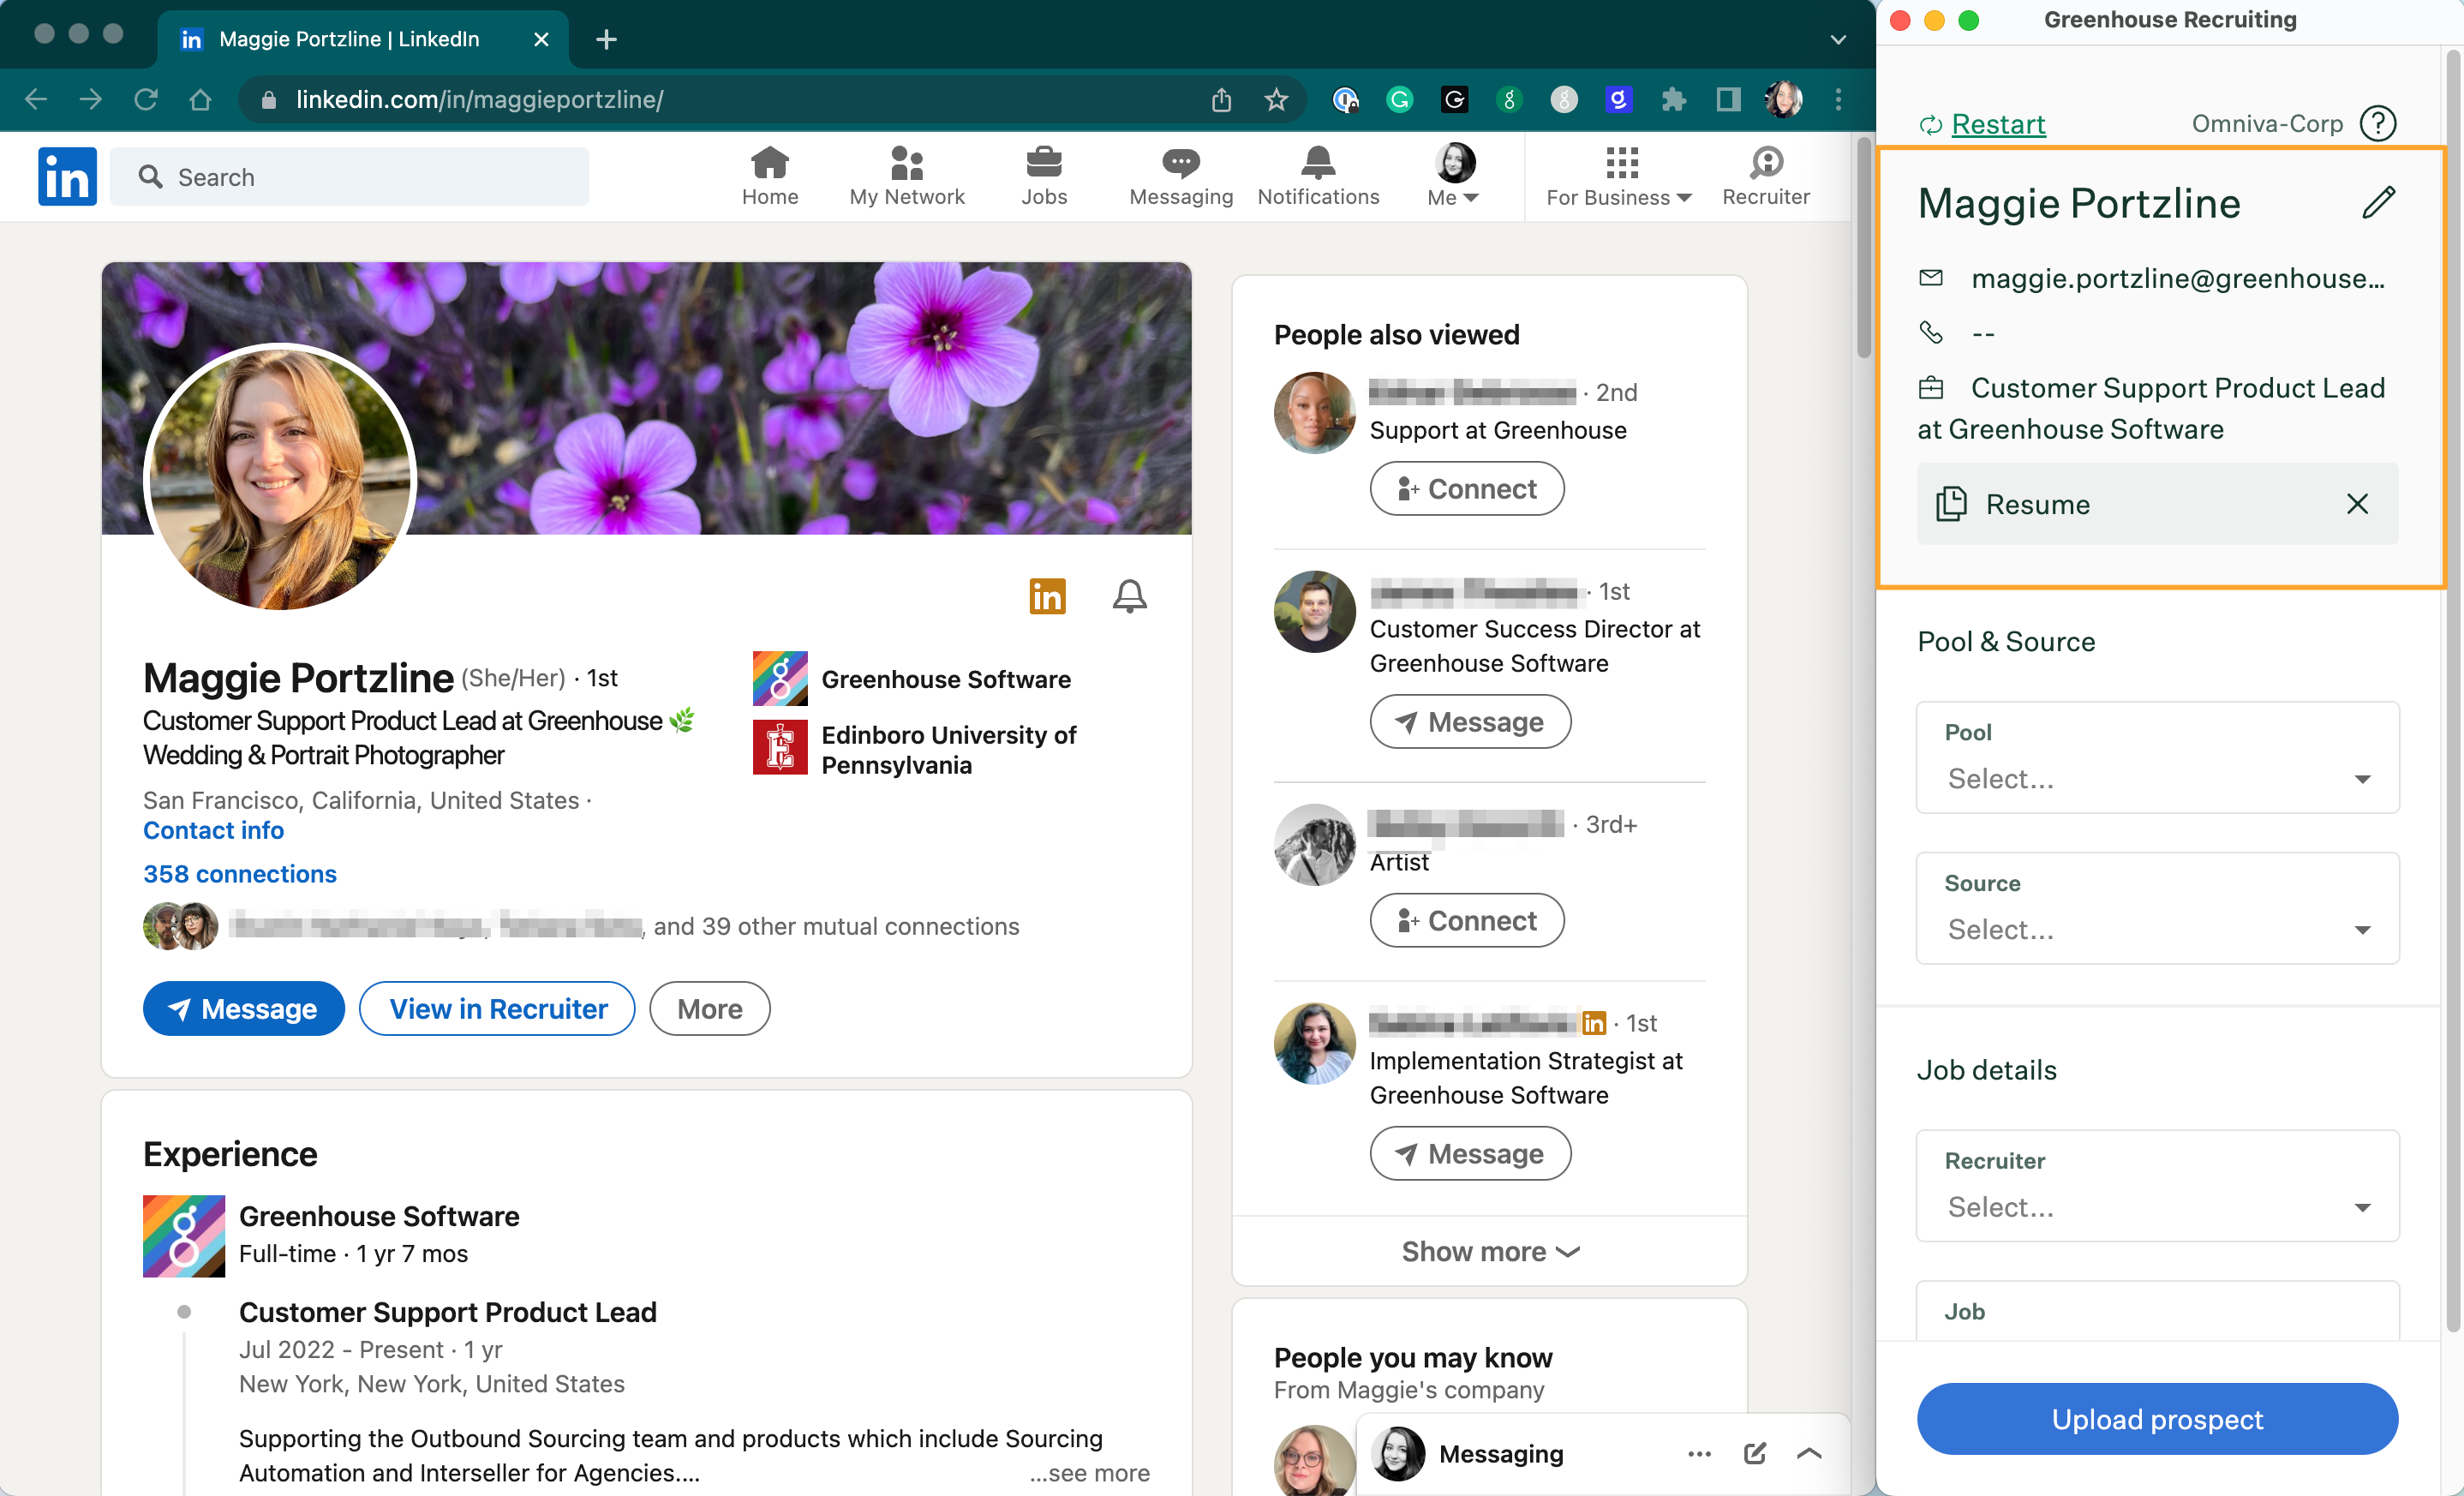Click browser home icon
The image size is (2464, 1496).
point(200,99)
